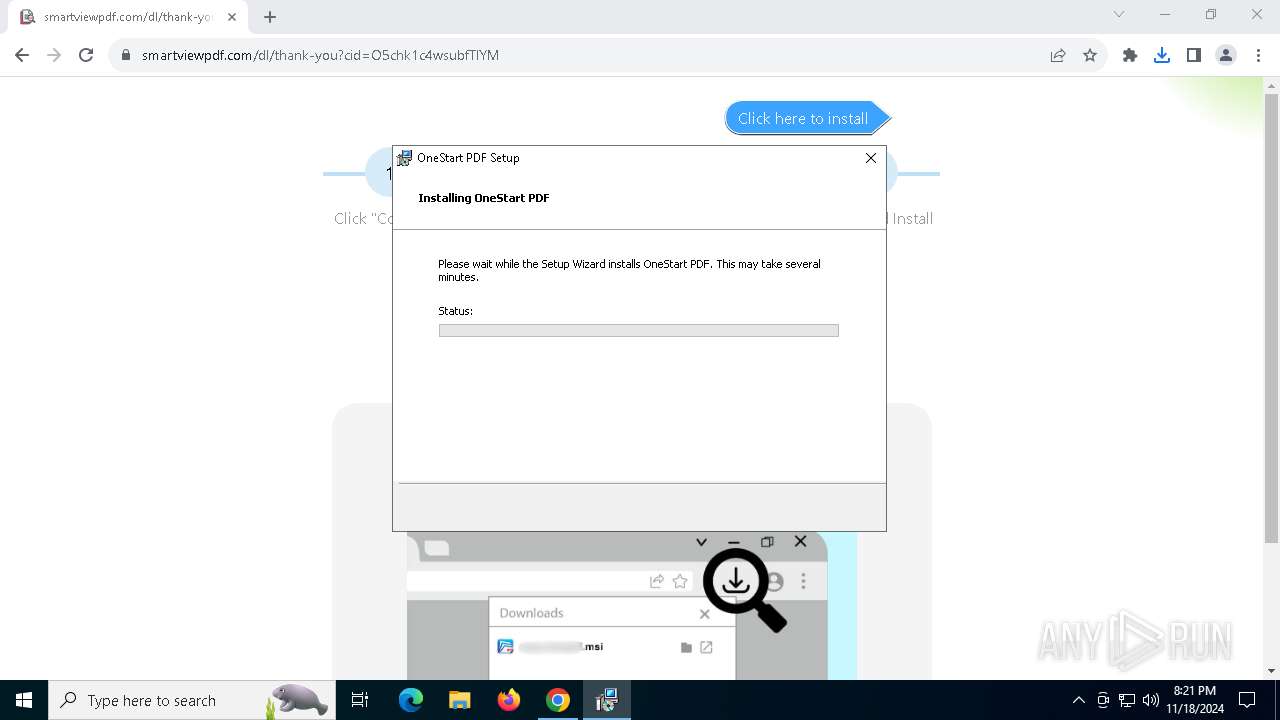Screen dimensions: 1280x720
Task: Open new tab with plus button
Action: point(270,17)
